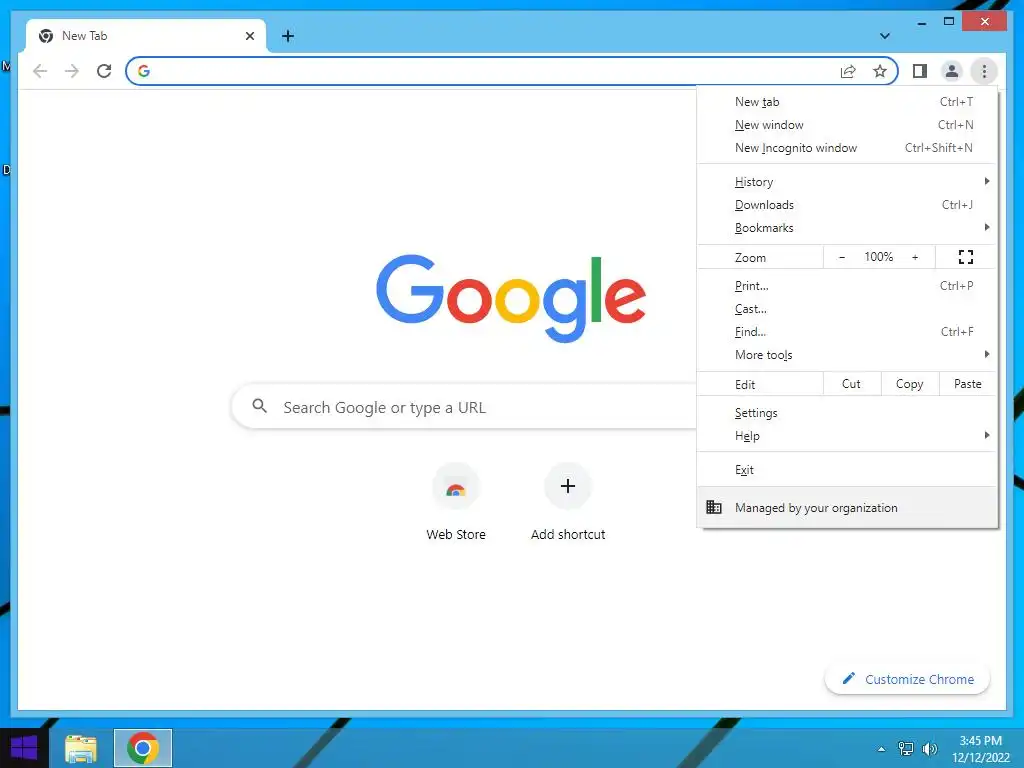This screenshot has width=1024, height=768.
Task: Reload the page with the refresh icon
Action: 104,71
